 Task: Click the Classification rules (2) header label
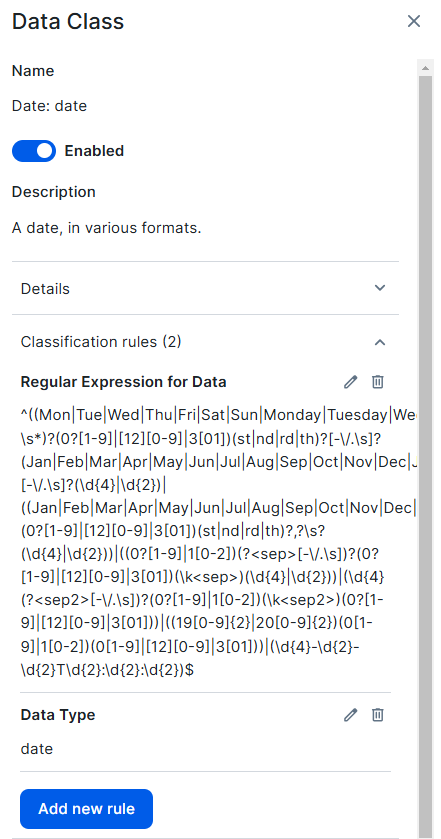click(x=101, y=342)
